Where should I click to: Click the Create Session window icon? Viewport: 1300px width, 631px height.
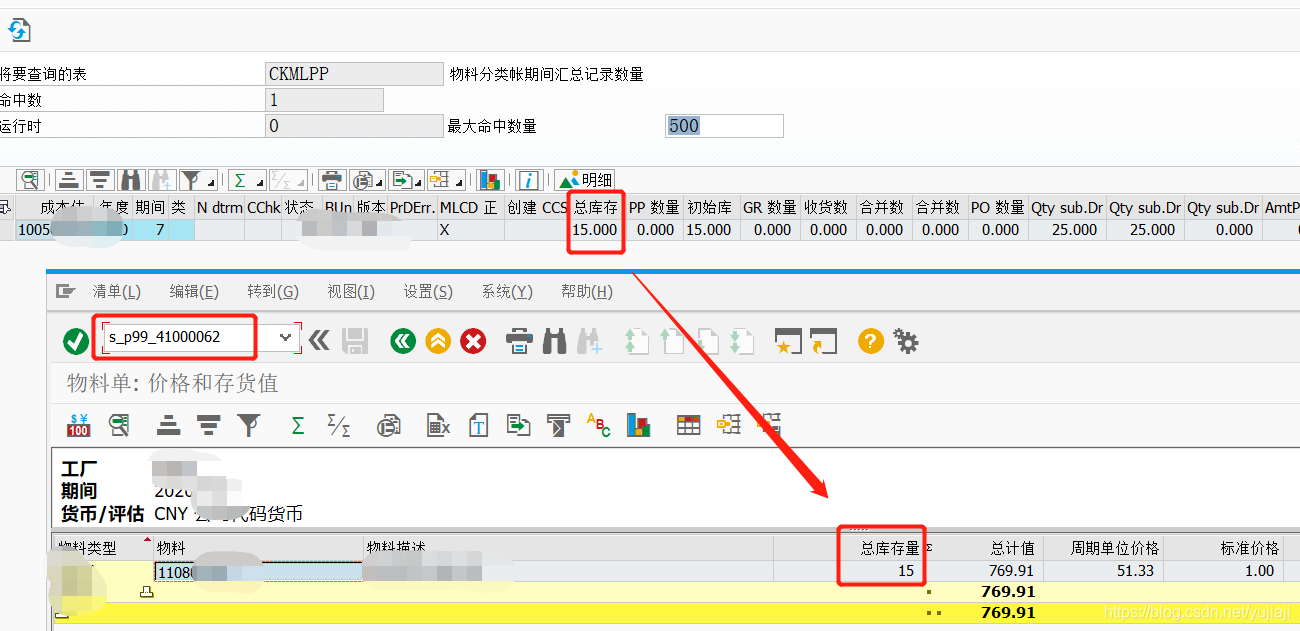pos(789,341)
